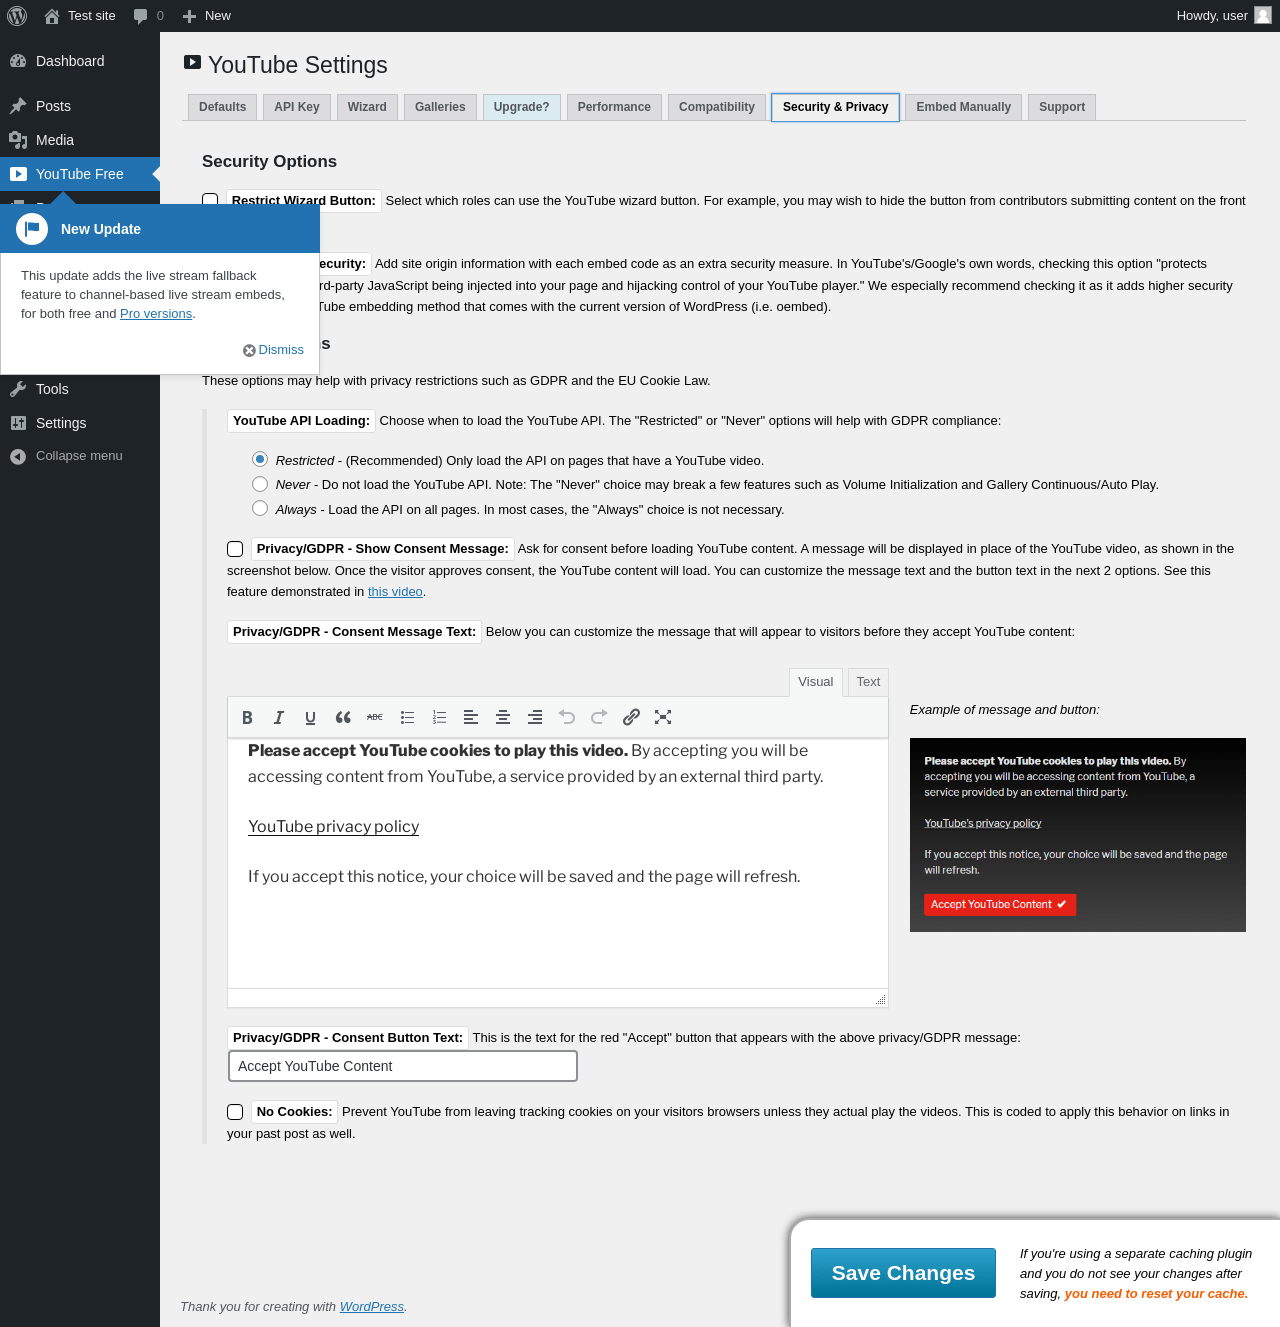1280x1327 pixels.
Task: Click the Save Changes button
Action: (x=903, y=1273)
